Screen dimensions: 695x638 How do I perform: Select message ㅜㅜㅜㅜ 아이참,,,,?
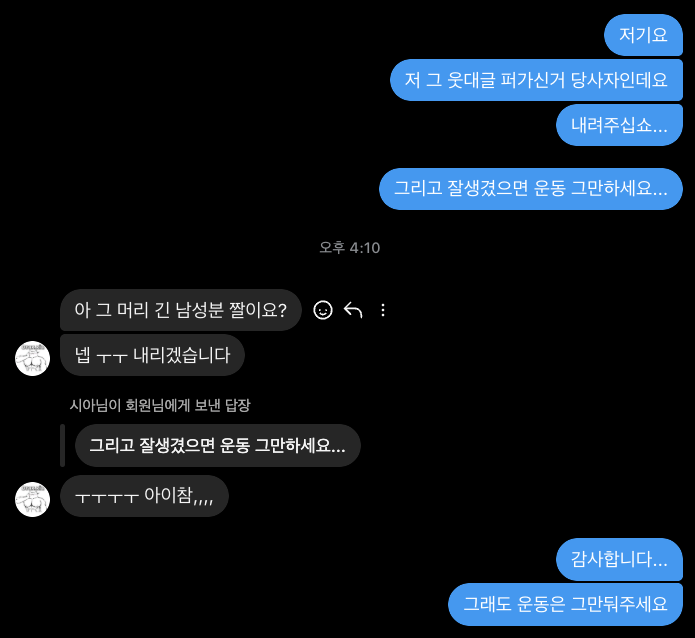click(144, 496)
